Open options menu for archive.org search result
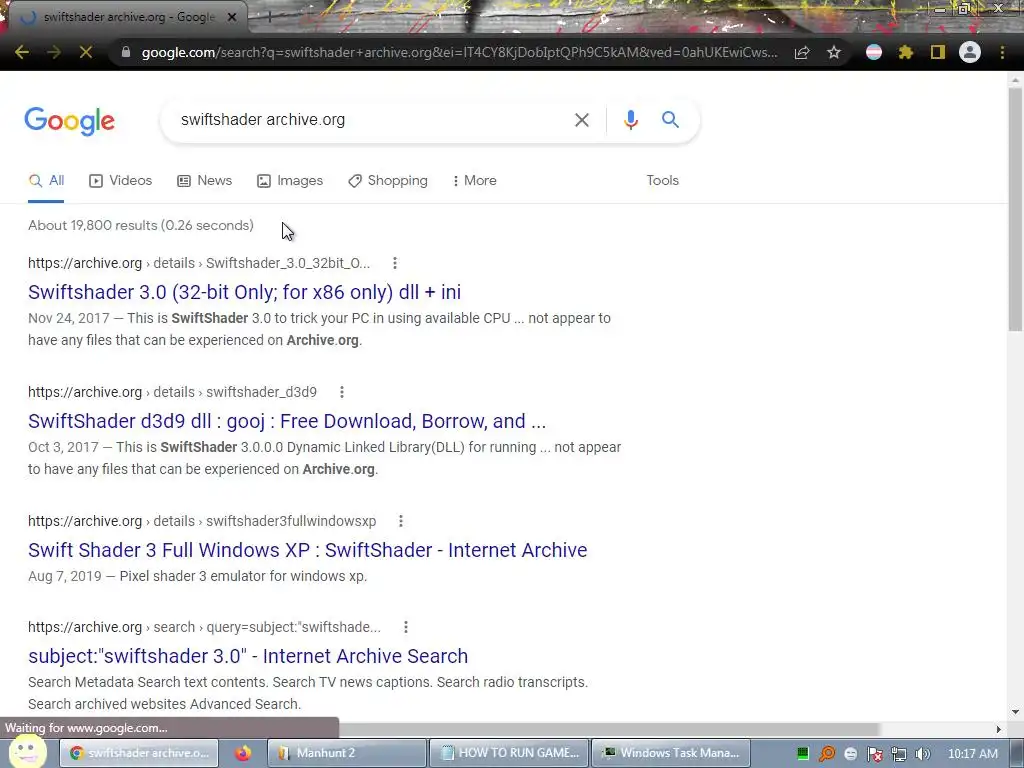This screenshot has width=1024, height=768. coord(406,627)
